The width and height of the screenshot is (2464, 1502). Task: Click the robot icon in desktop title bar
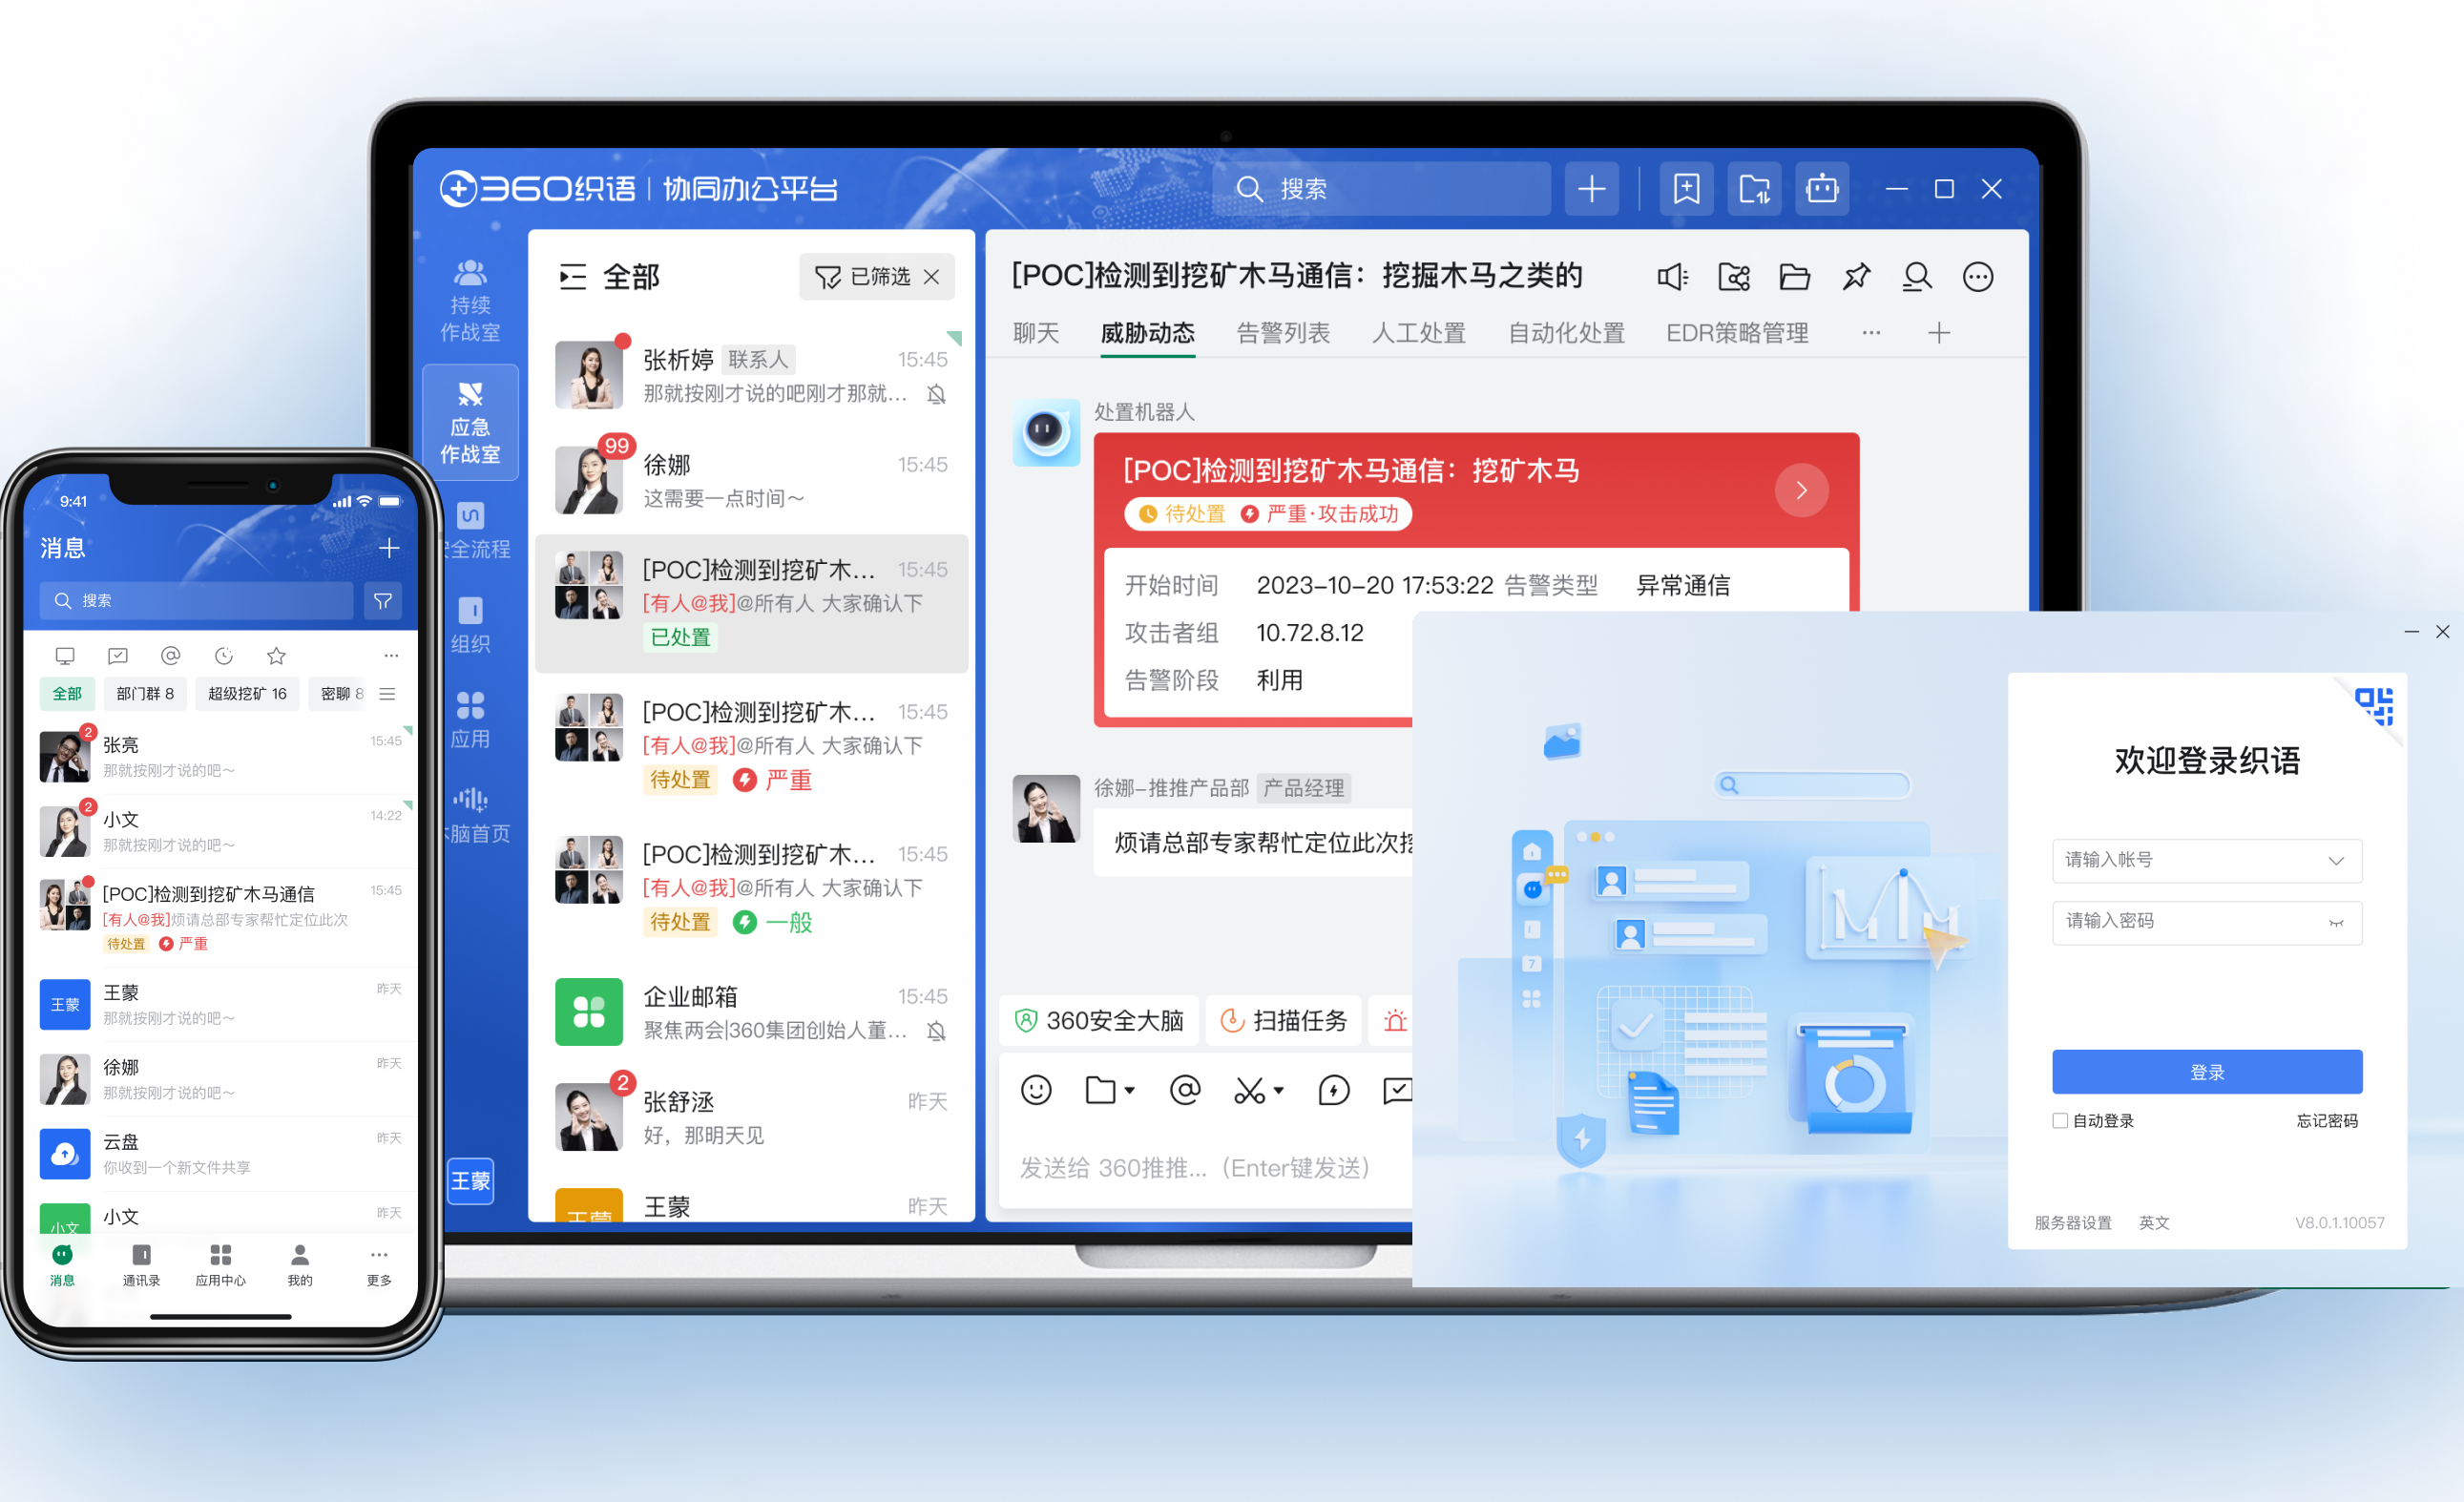[1821, 189]
